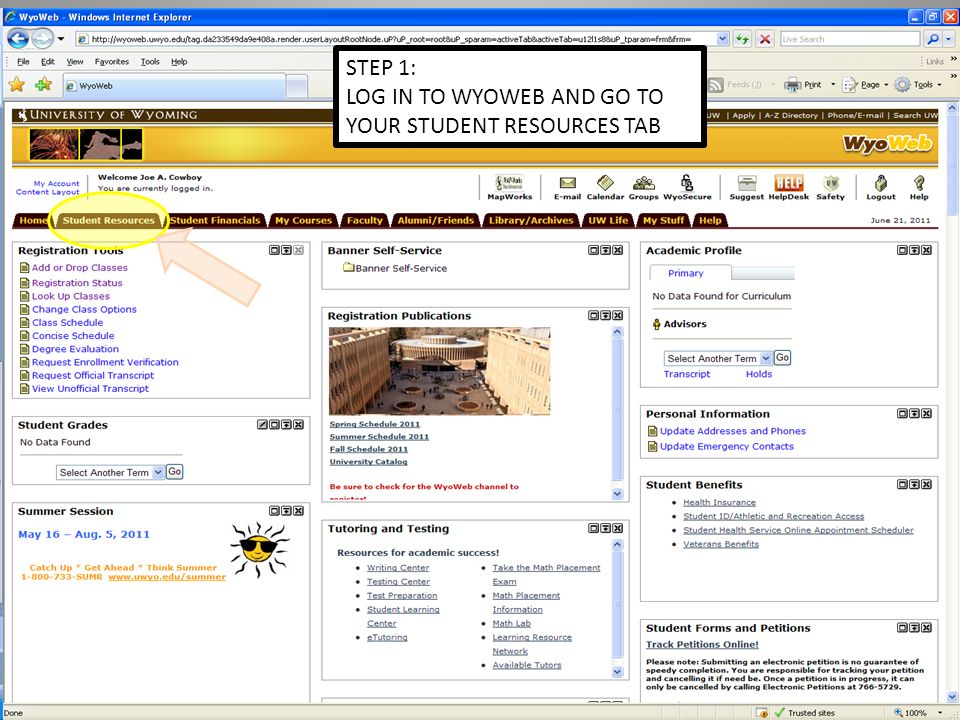The image size is (960, 720).
Task: Click the browser address bar URL
Action: pyautogui.click(x=396, y=39)
